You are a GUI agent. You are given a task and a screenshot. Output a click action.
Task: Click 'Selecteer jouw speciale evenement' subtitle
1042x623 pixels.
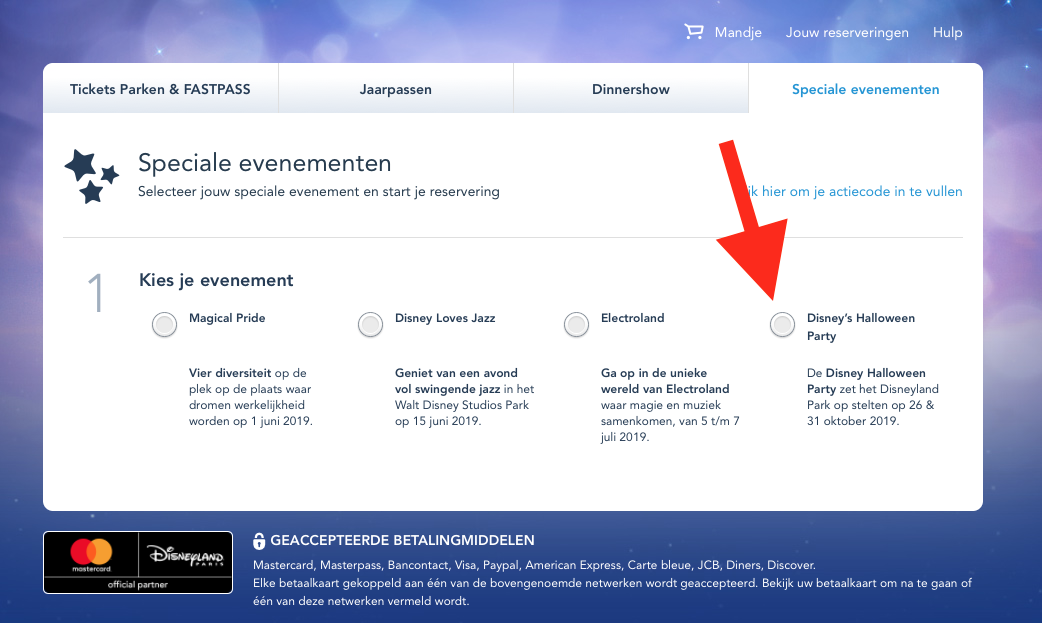tap(318, 191)
